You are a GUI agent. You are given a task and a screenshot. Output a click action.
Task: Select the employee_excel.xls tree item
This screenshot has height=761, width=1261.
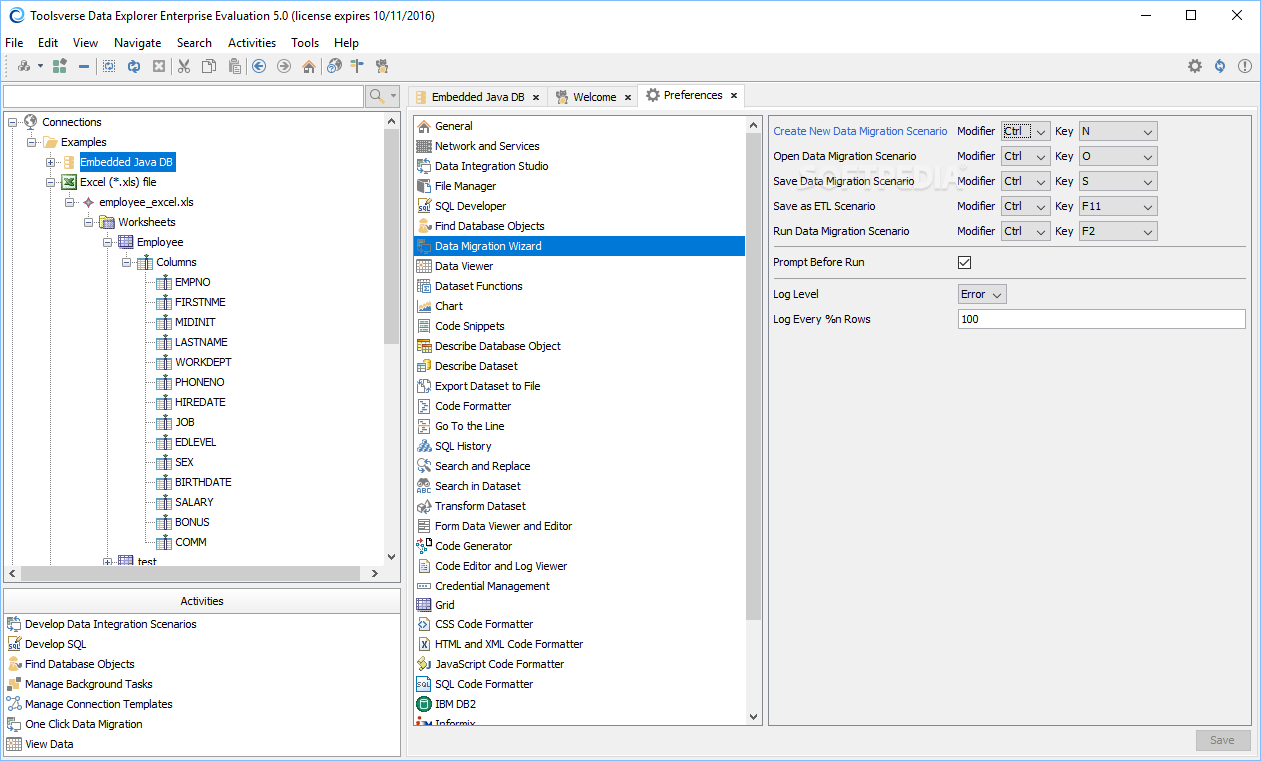pos(146,202)
